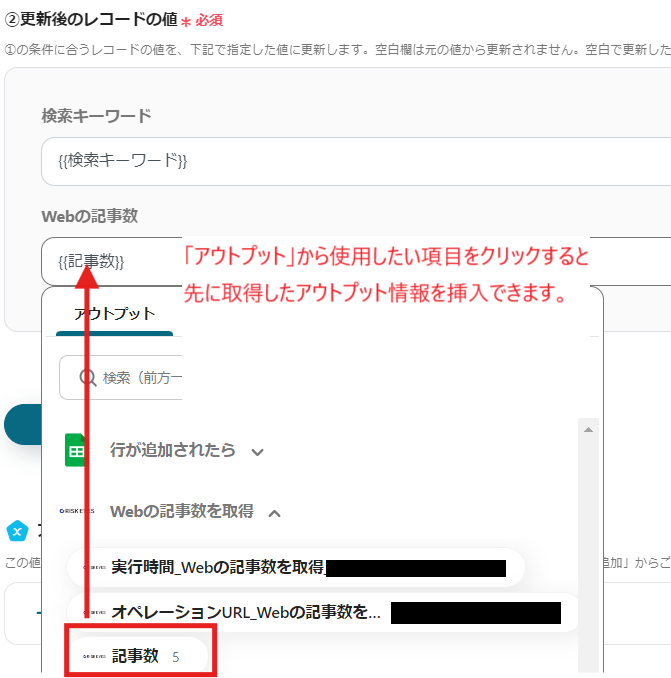Click the Webの記事数を取得 group label
Viewport: 671px width, 678px height.
tap(182, 512)
